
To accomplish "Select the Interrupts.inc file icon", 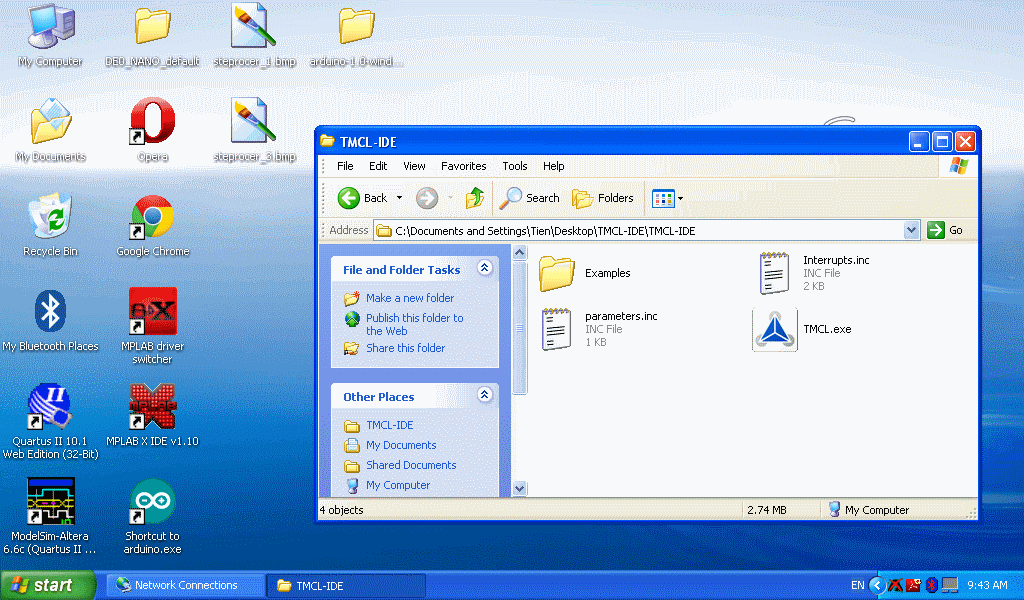I will [x=775, y=273].
